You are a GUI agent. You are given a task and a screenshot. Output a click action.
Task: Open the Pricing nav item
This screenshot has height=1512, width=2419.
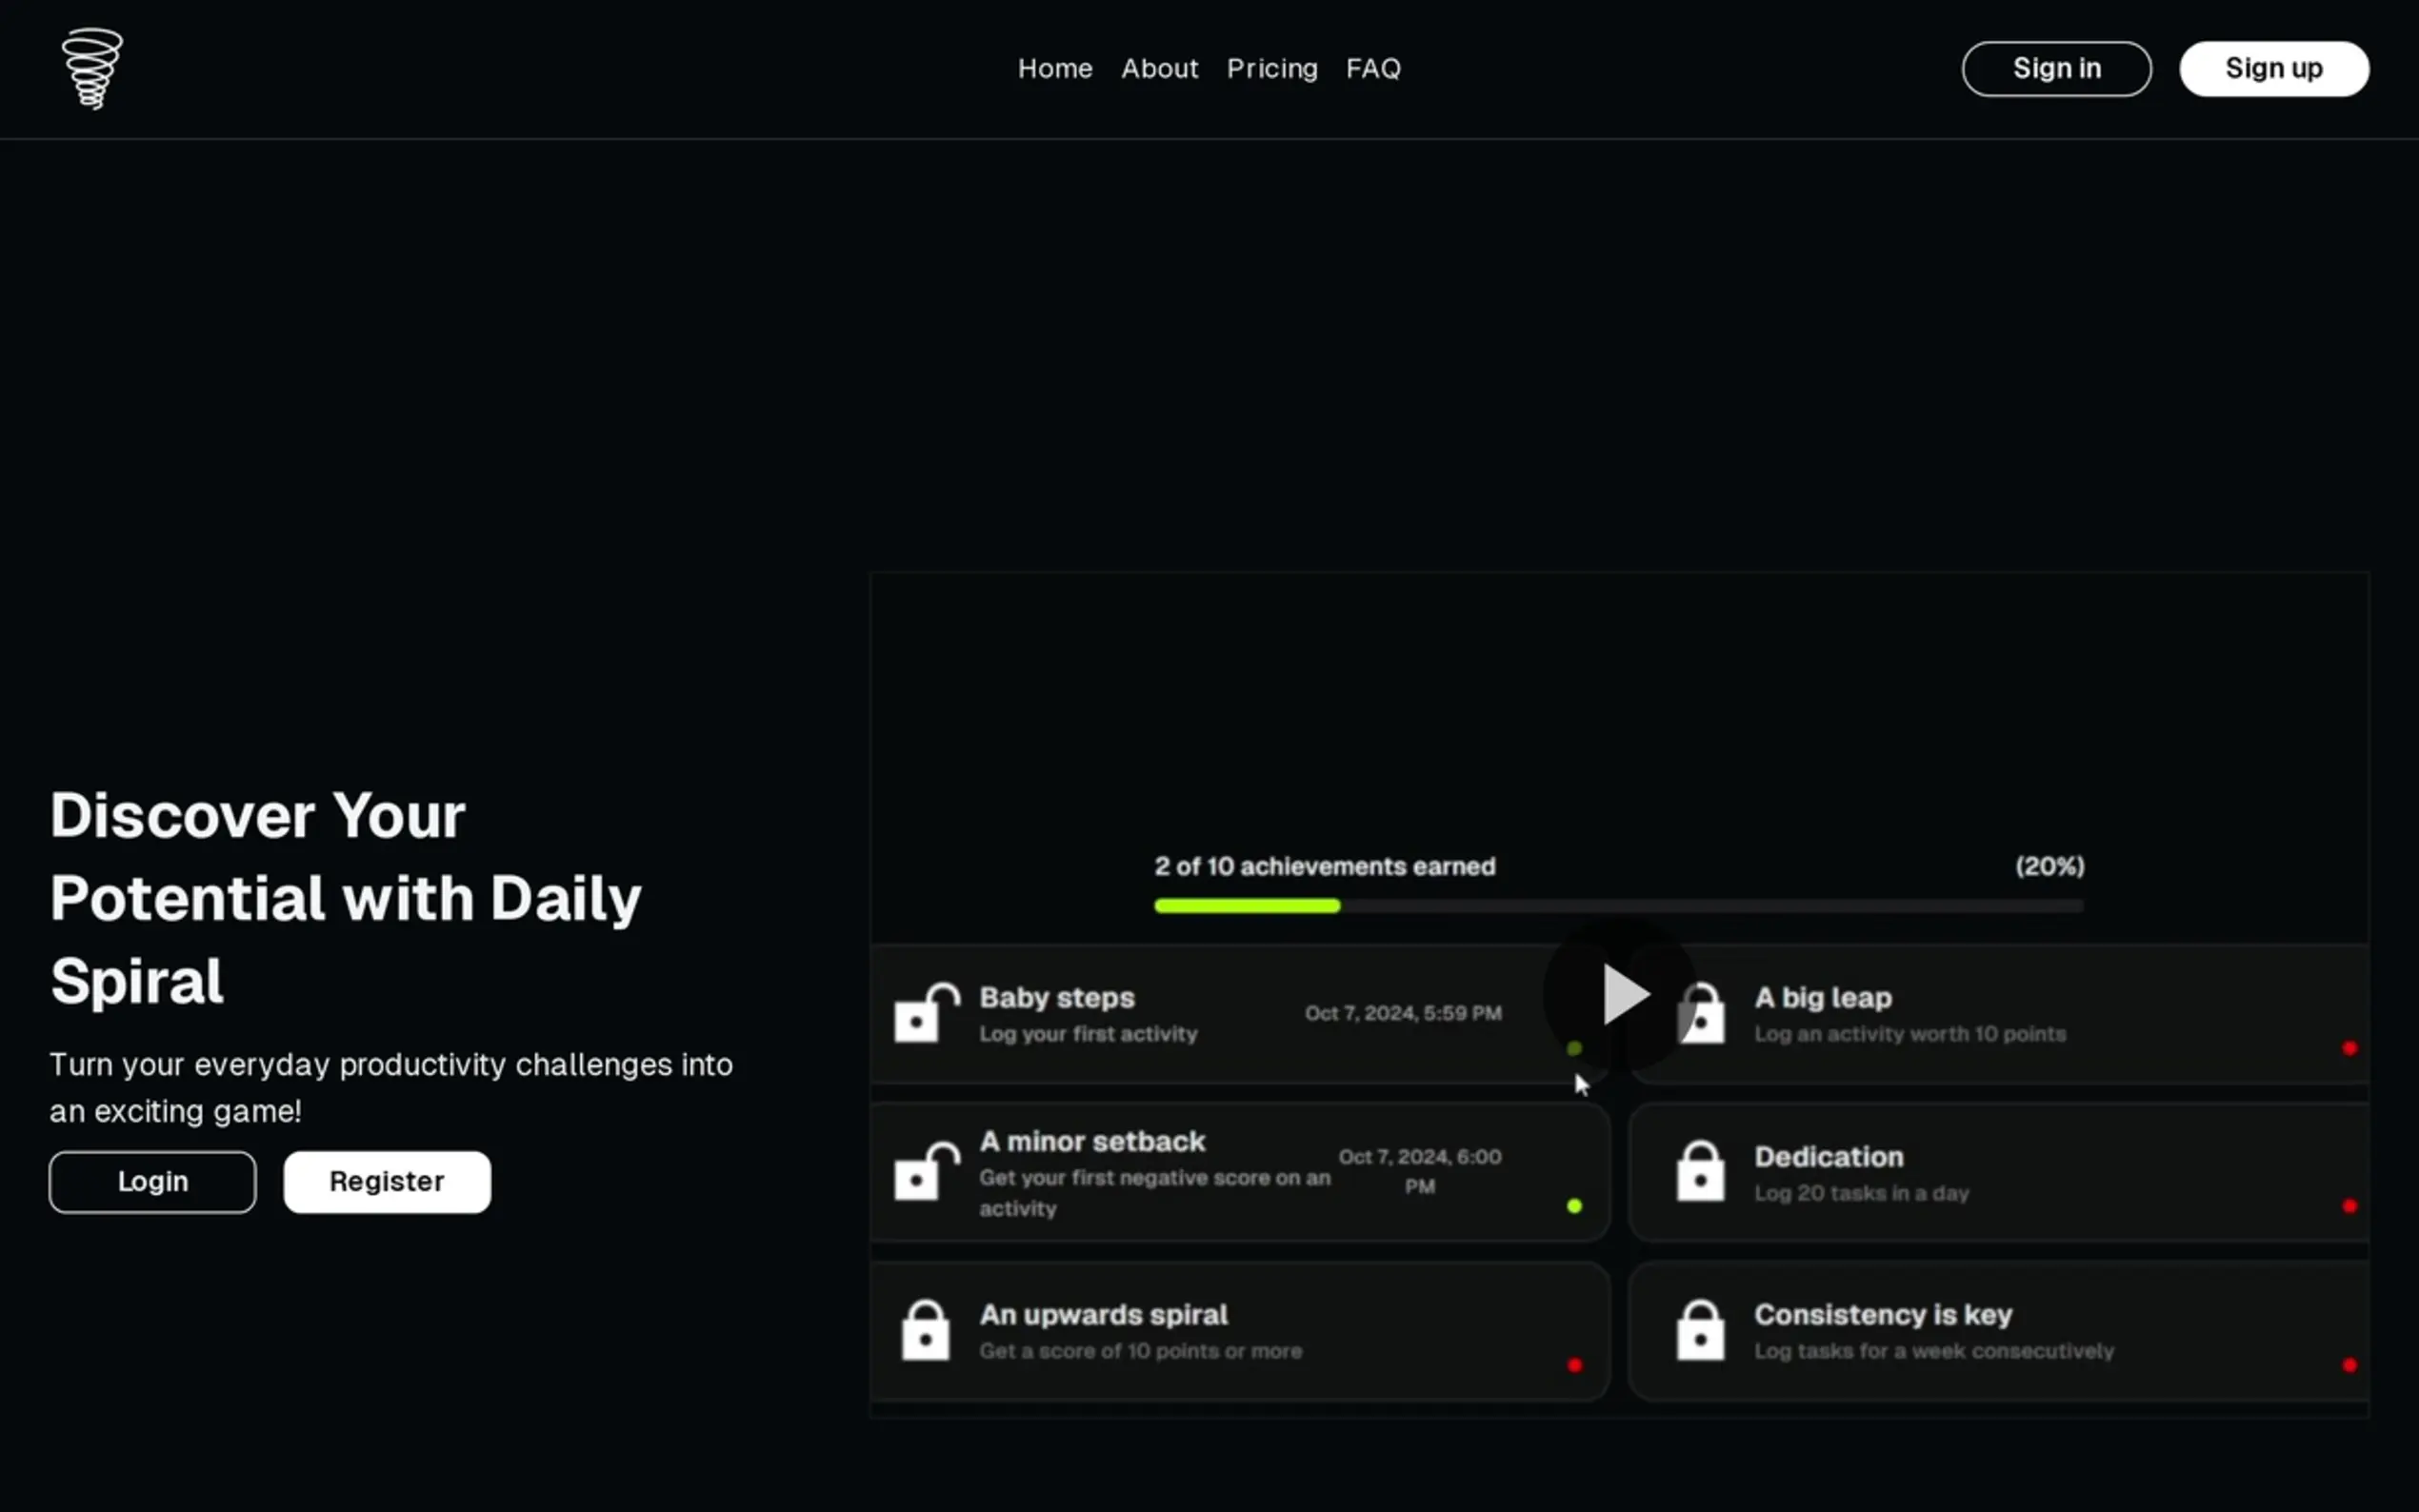1271,69
